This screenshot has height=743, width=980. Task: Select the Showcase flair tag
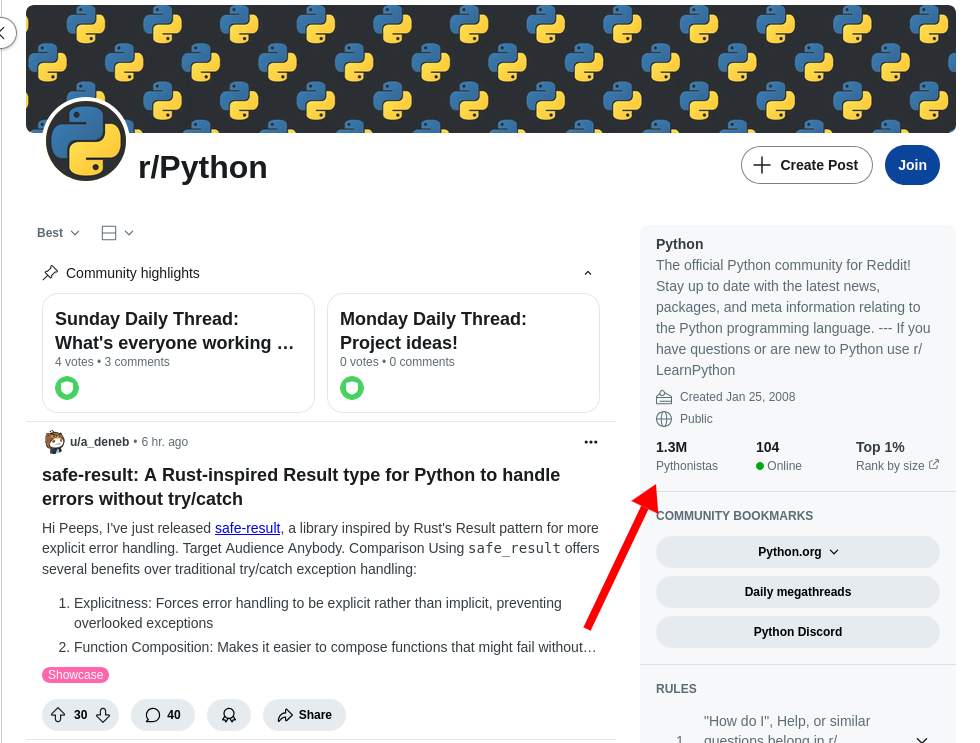tap(75, 674)
